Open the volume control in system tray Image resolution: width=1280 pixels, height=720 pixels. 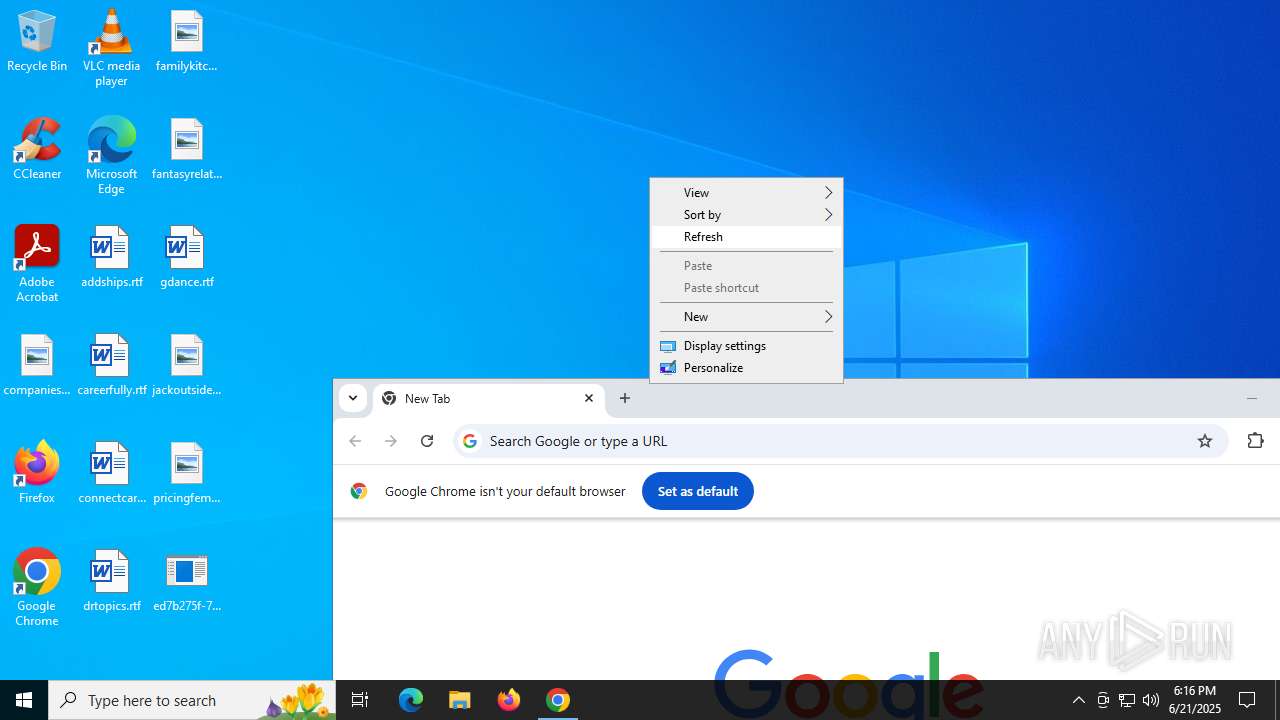[1151, 700]
